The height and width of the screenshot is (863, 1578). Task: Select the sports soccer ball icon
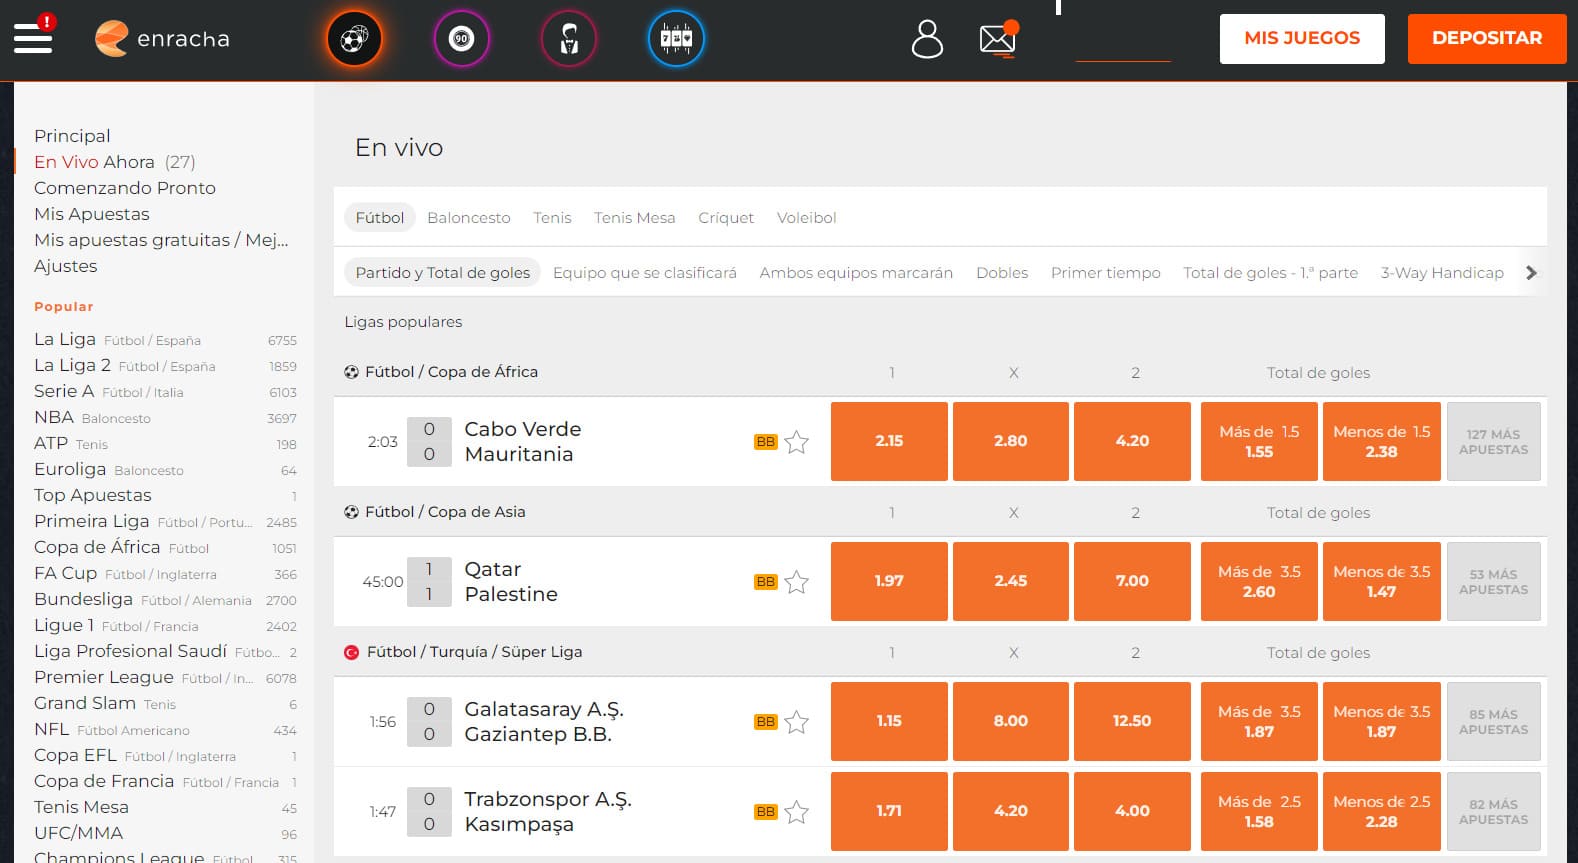[354, 39]
